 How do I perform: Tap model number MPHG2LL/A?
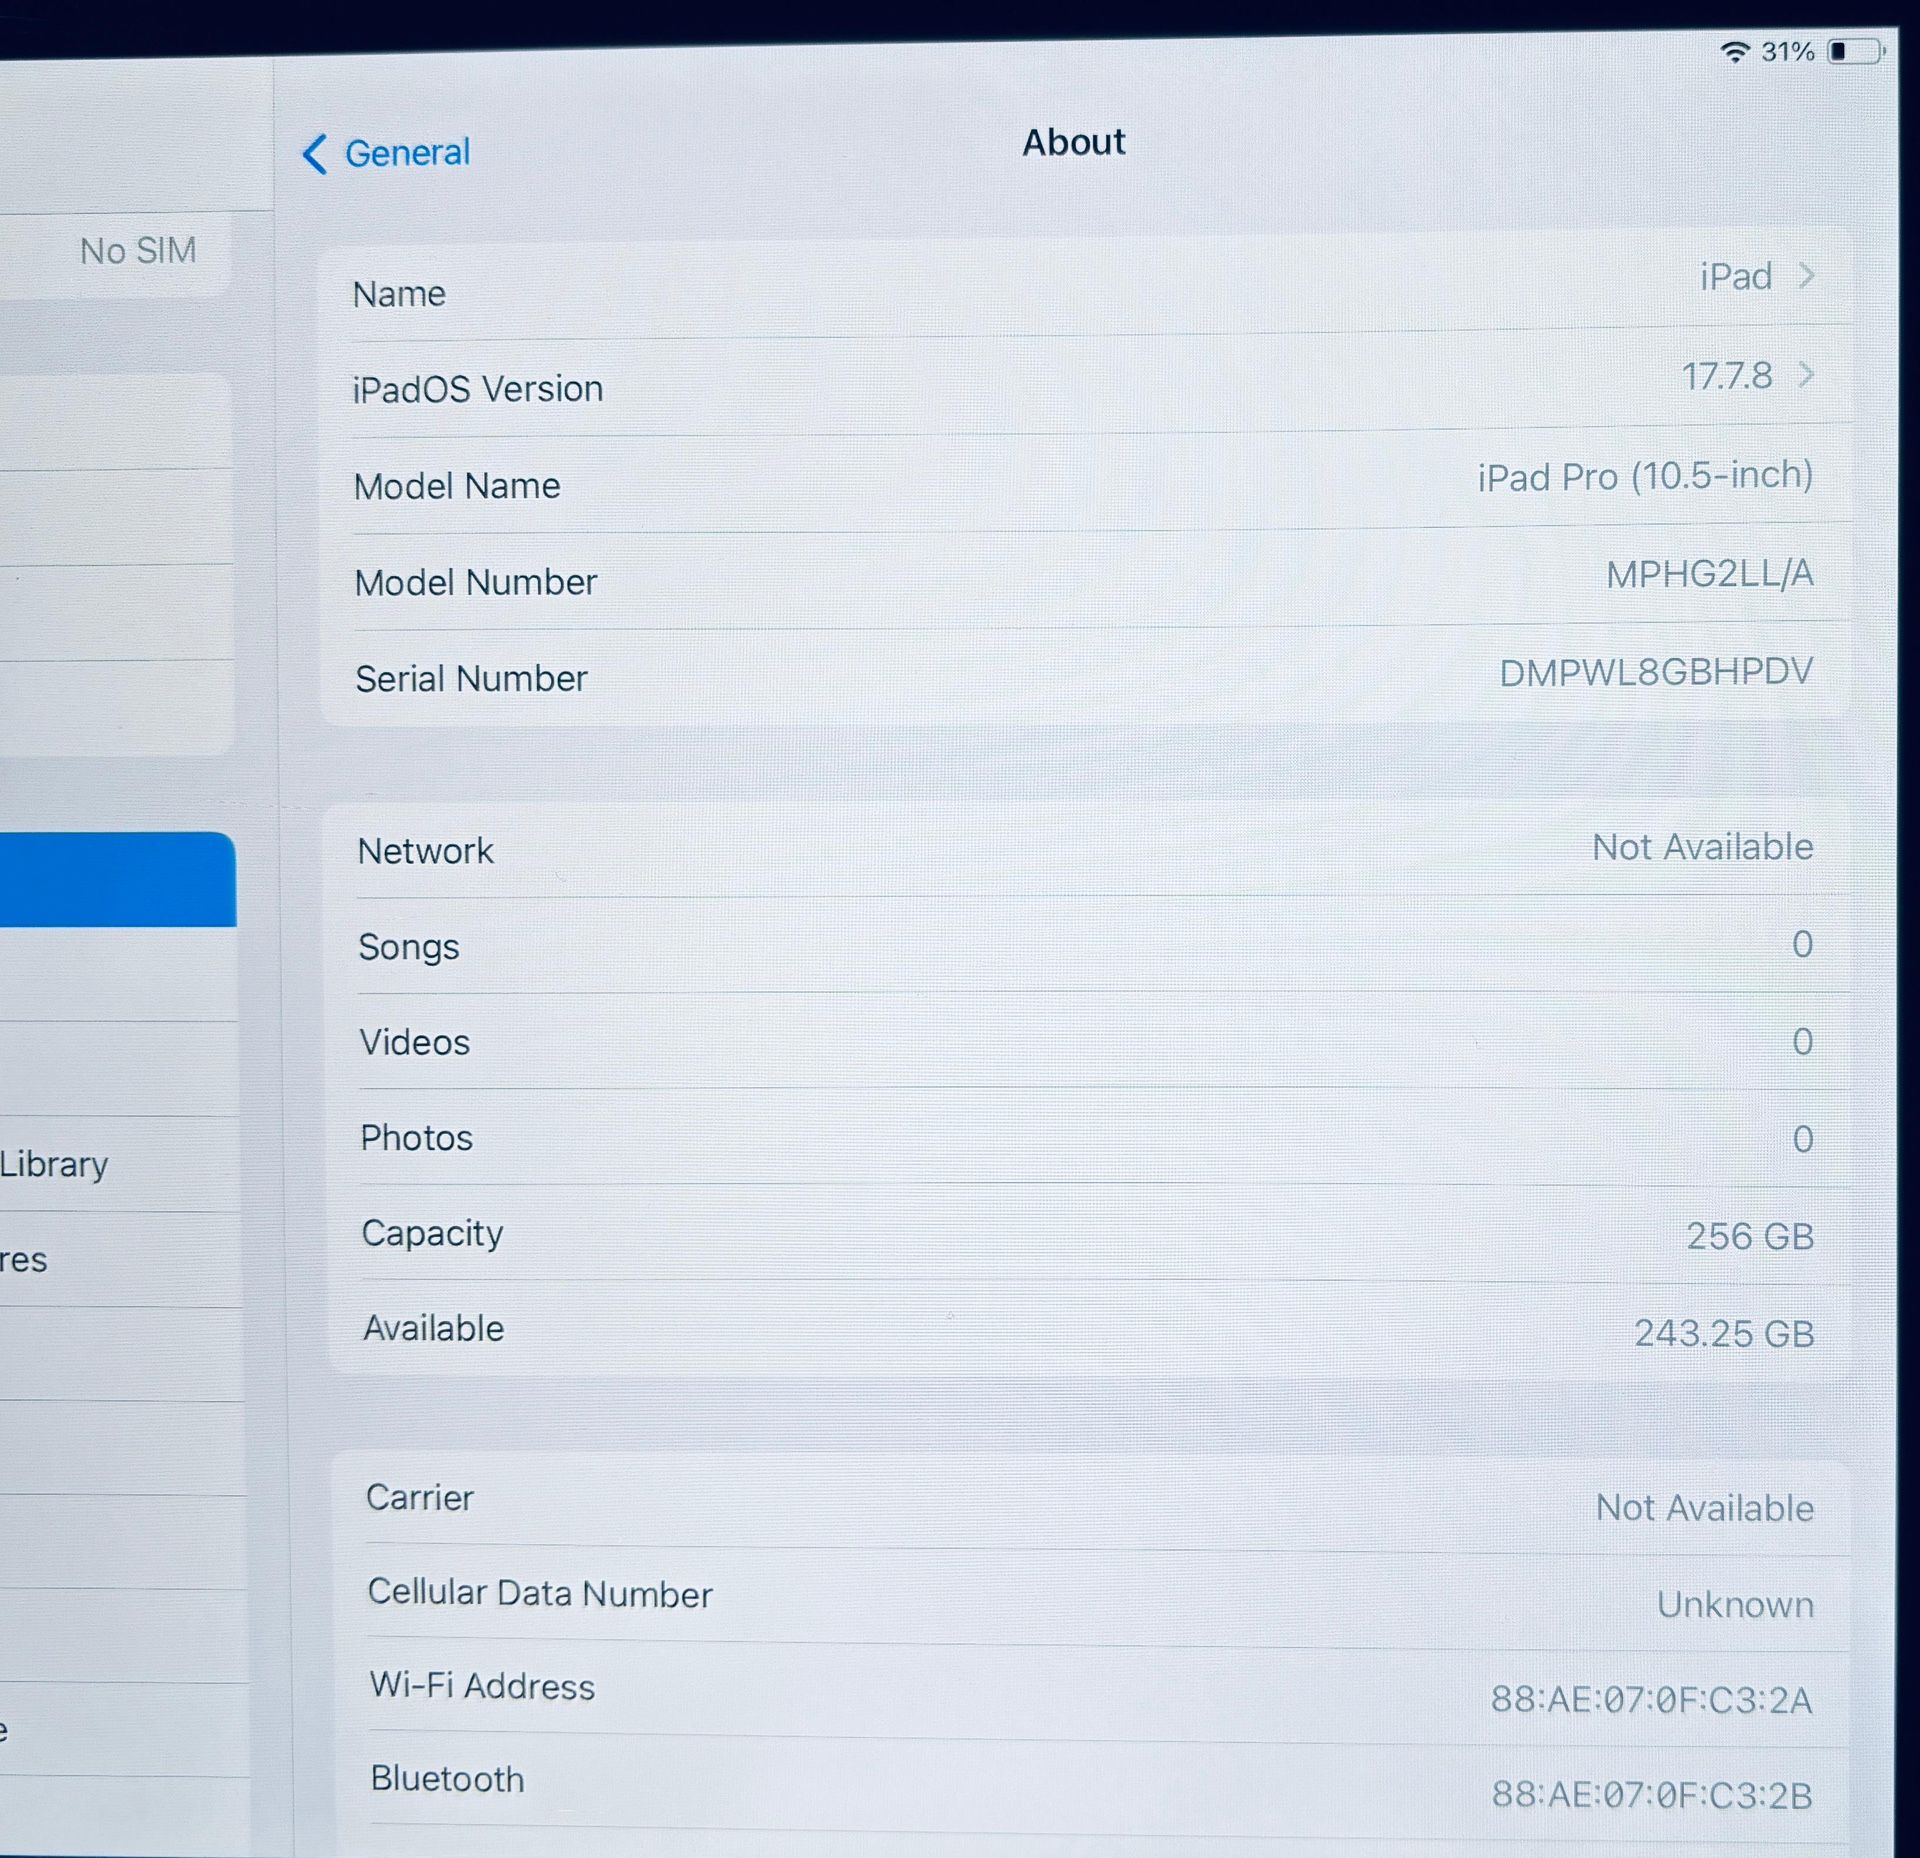(1710, 574)
